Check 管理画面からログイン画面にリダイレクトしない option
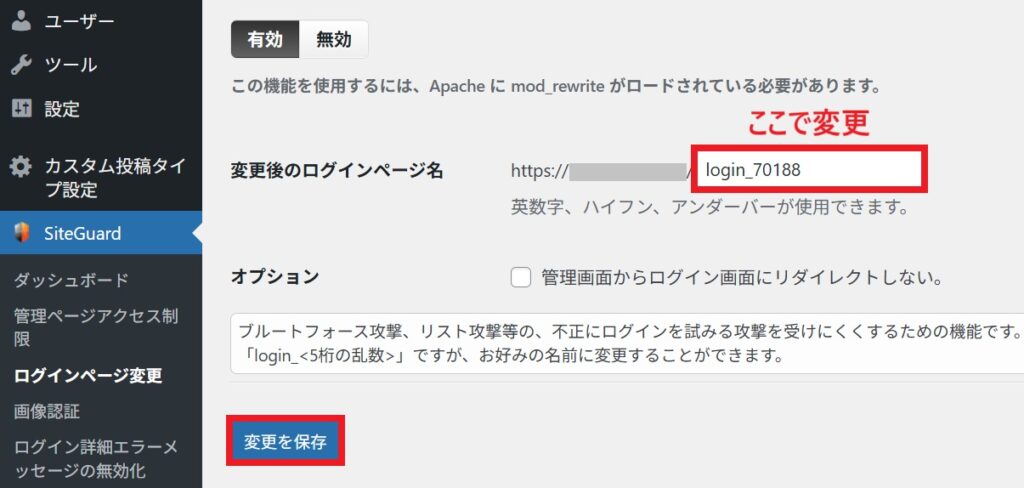Screen dimensions: 1024x488 [520, 278]
